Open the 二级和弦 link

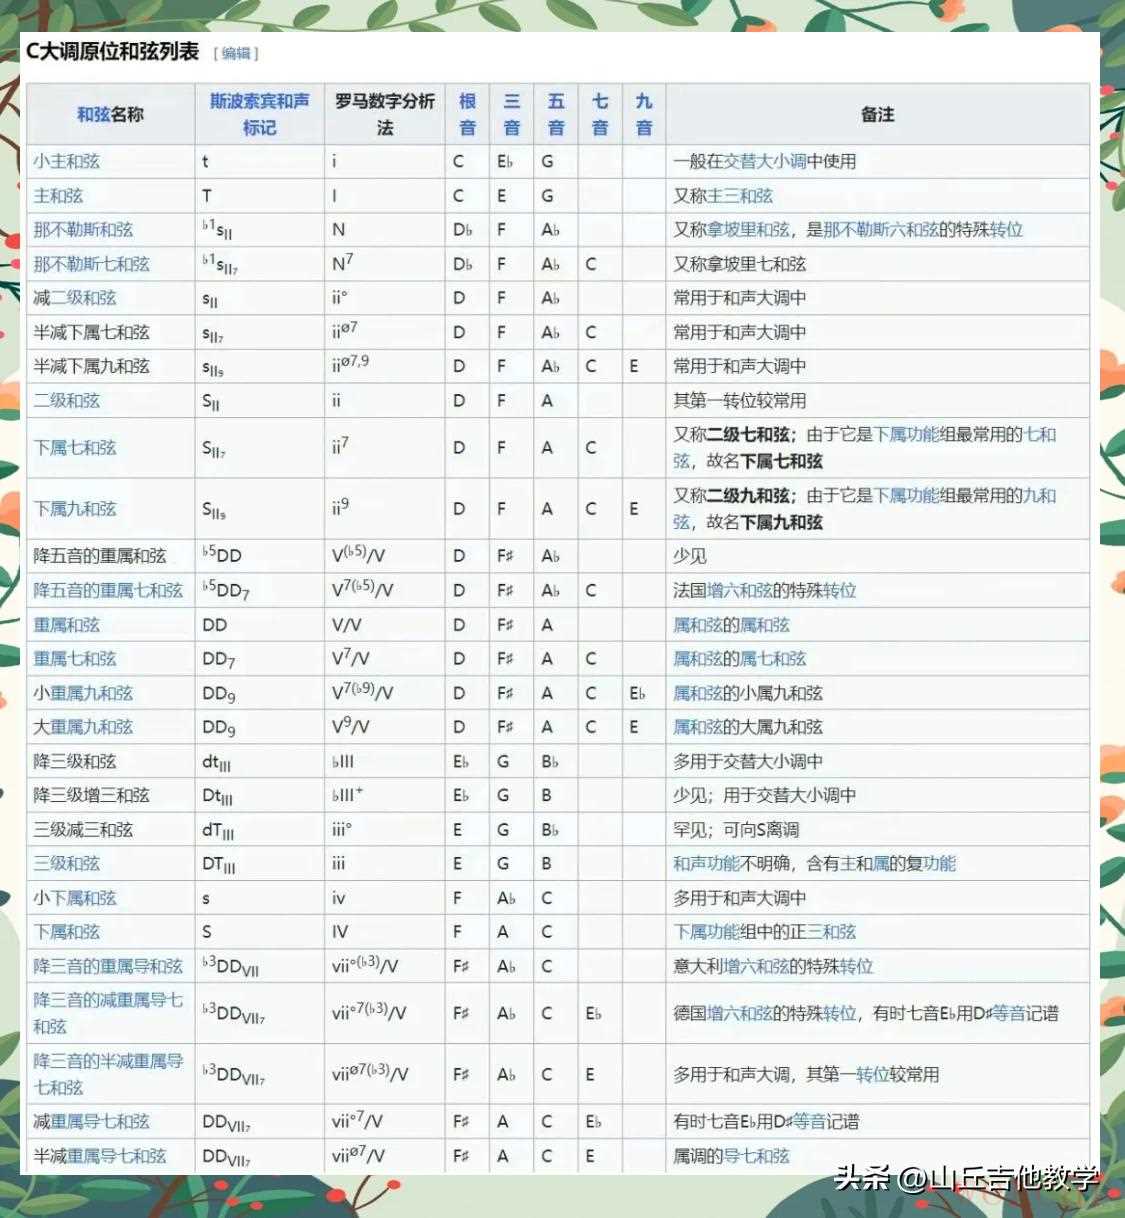click(x=66, y=400)
